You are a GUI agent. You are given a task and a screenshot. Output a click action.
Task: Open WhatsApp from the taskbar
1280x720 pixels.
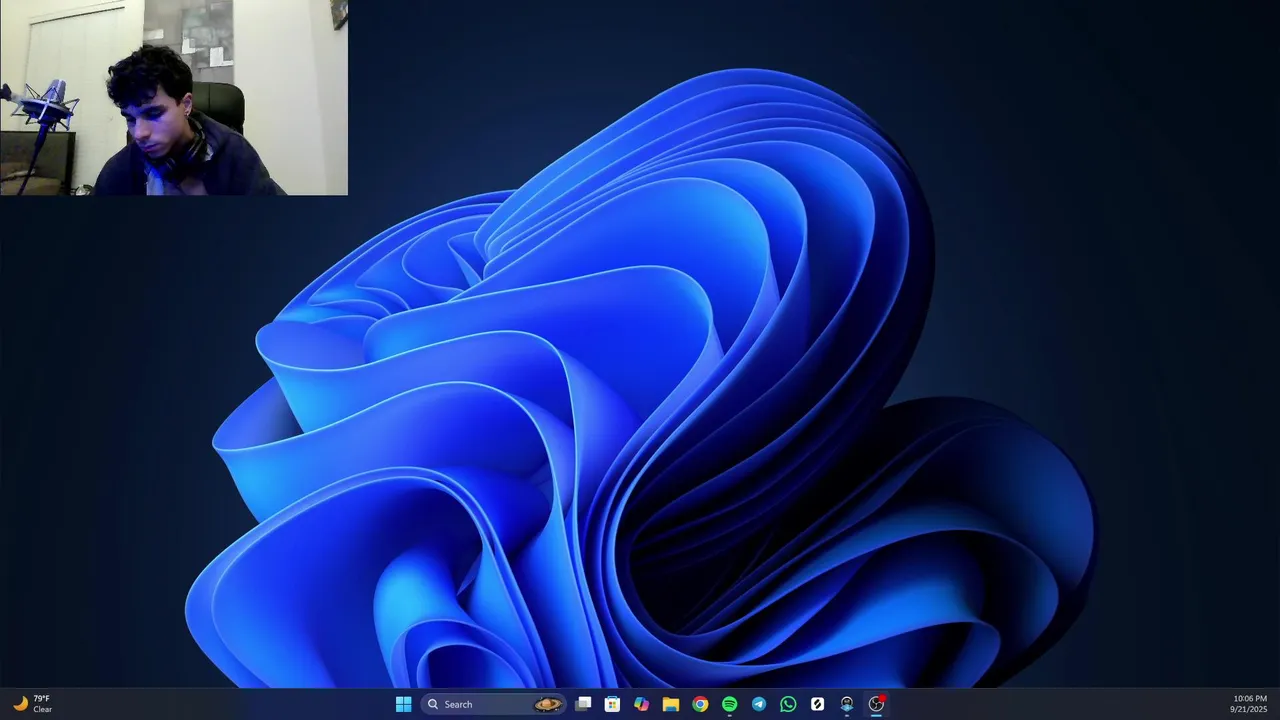point(788,704)
